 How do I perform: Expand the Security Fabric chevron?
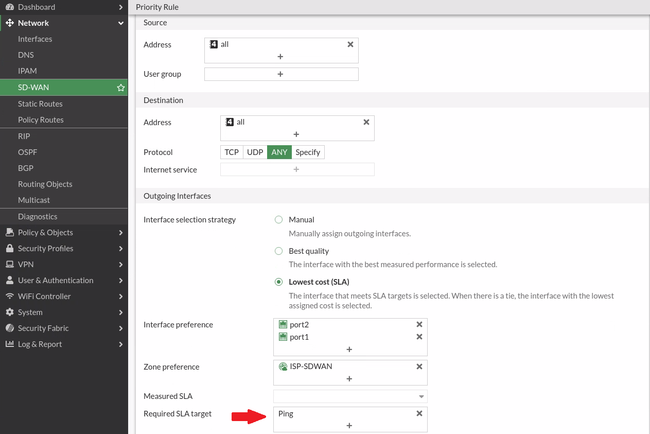pos(121,328)
